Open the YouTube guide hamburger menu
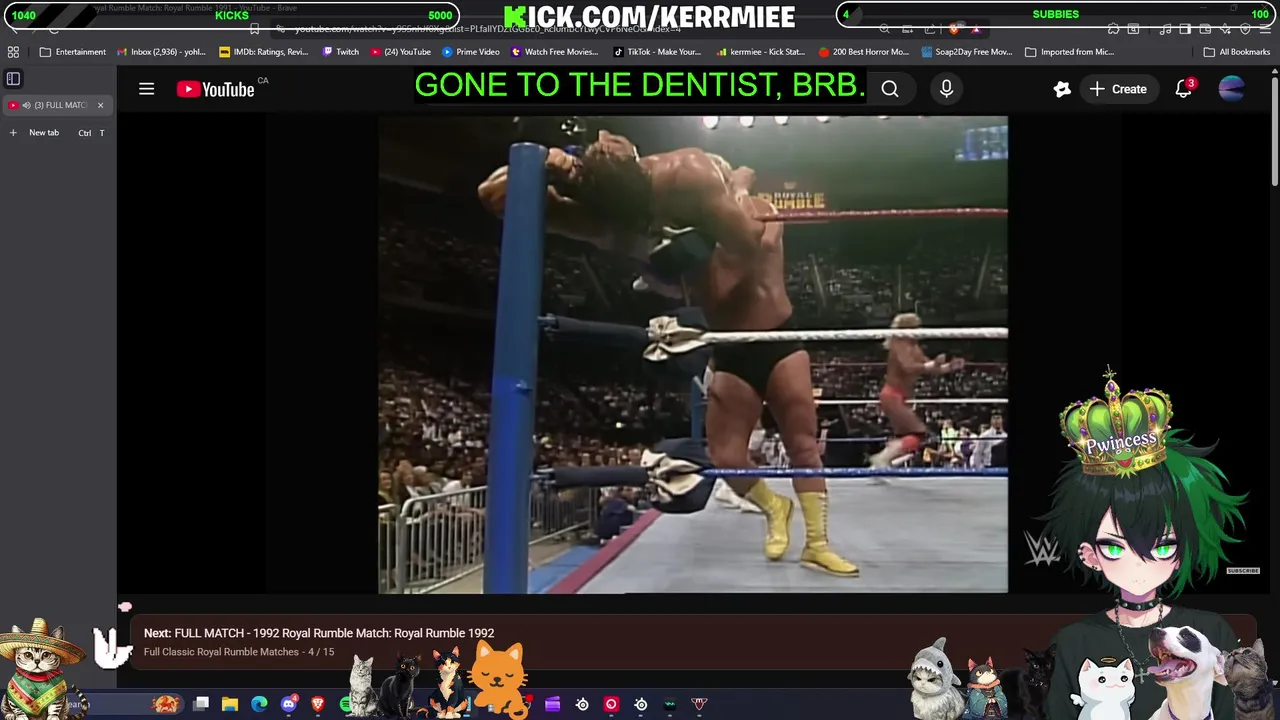Viewport: 1280px width, 720px height. click(146, 89)
